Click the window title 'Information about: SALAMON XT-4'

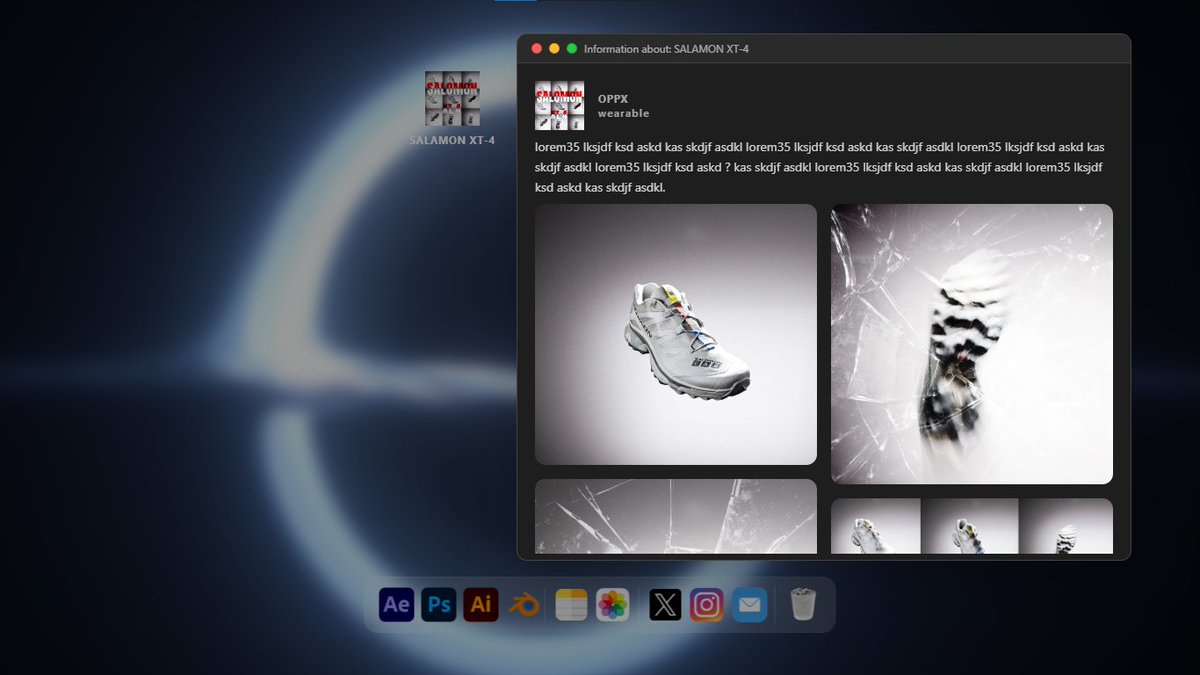point(667,49)
